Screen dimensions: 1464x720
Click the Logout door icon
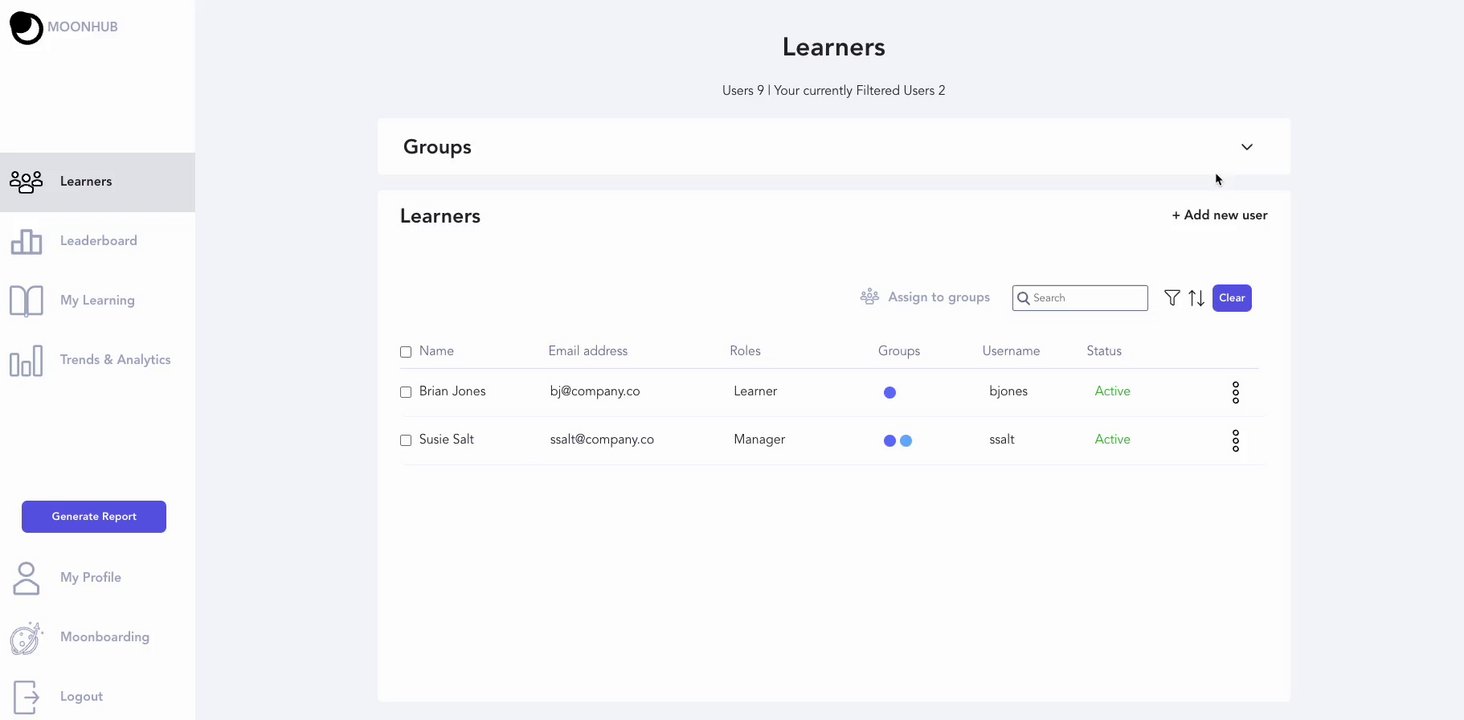pos(26,696)
